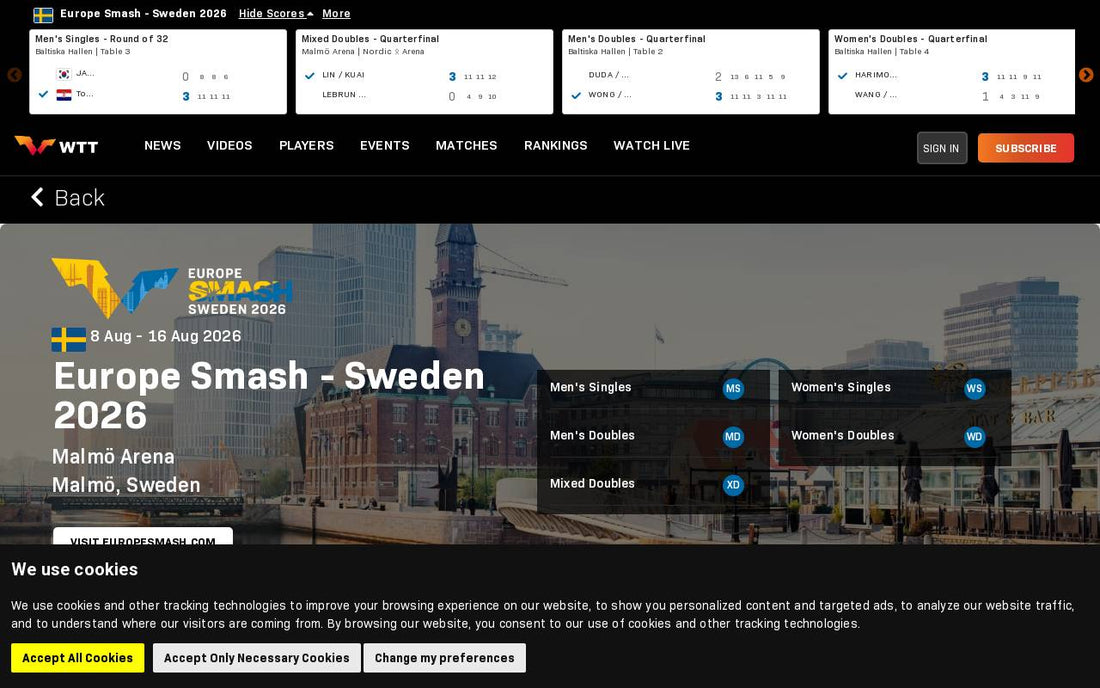Viewport: 1100px width, 688px height.
Task: Click the DUDA player name
Action: (608, 75)
